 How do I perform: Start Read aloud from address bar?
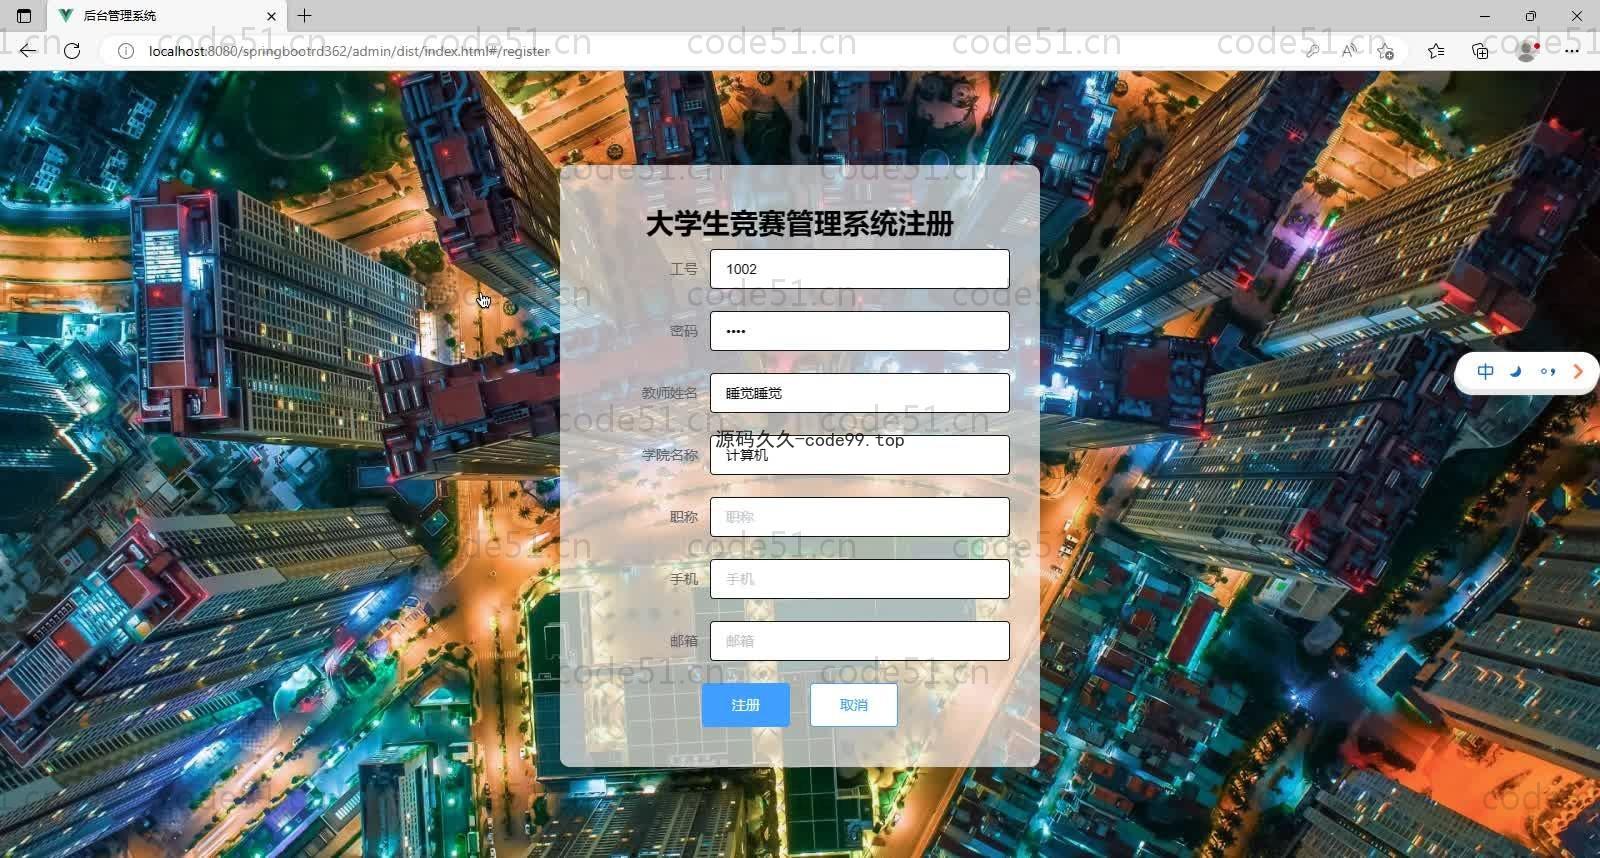[x=1349, y=51]
